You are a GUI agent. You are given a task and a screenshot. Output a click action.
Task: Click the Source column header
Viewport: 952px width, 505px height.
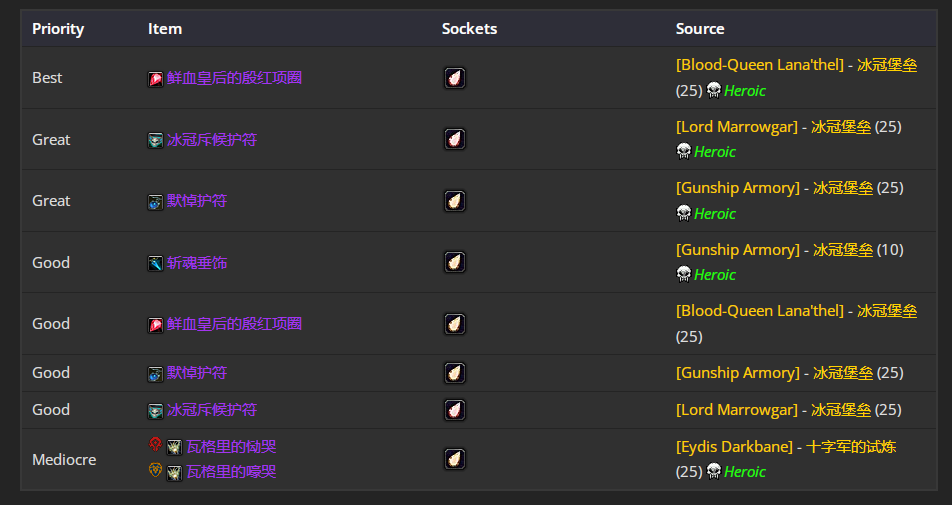tap(700, 29)
